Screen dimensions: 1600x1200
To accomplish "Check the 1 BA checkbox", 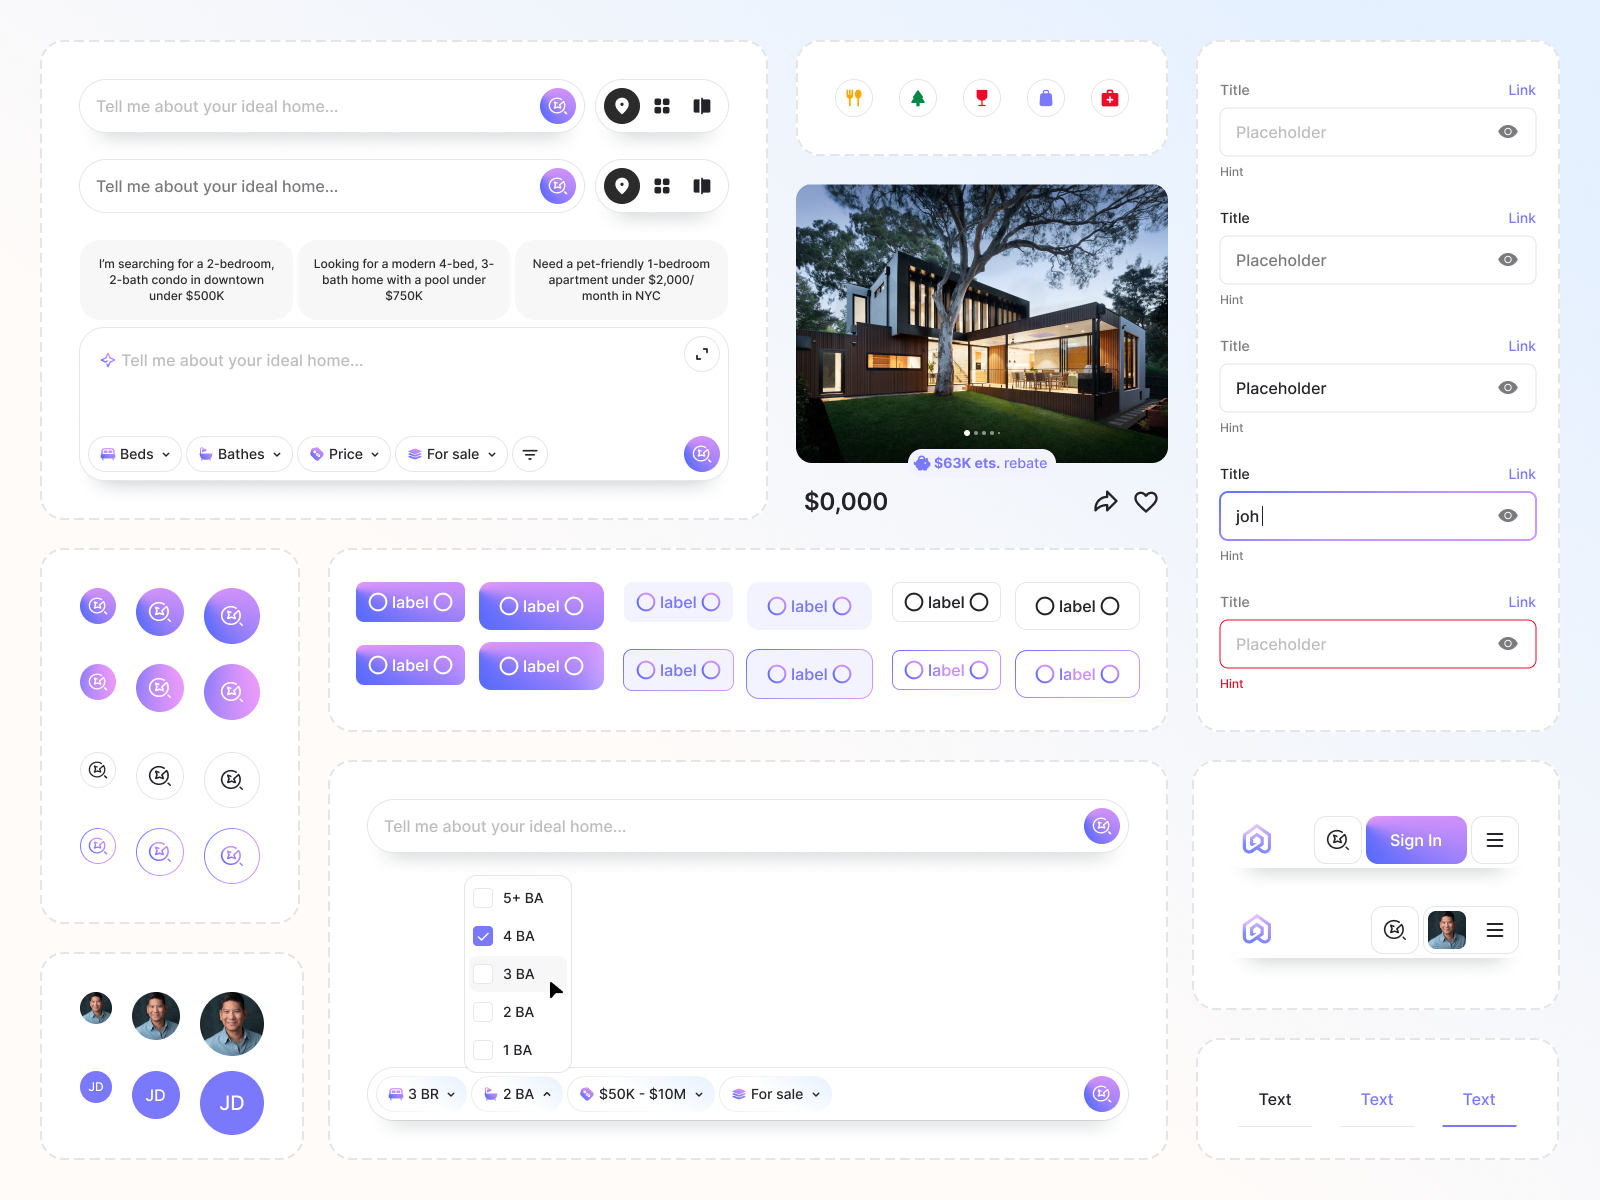I will [483, 1050].
